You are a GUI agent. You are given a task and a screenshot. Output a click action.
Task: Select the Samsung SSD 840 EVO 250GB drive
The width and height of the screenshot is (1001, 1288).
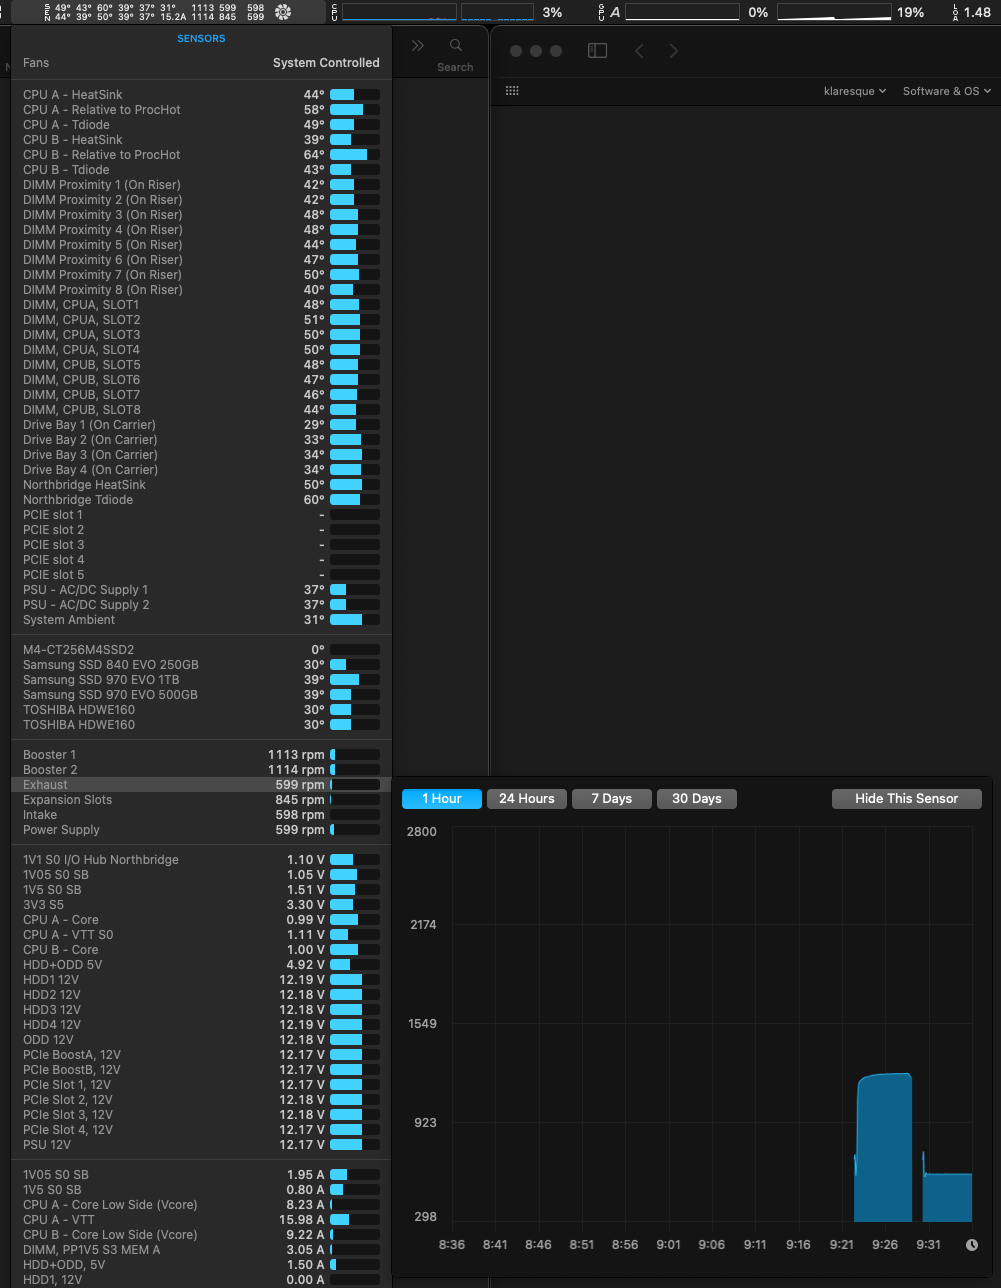(201, 665)
